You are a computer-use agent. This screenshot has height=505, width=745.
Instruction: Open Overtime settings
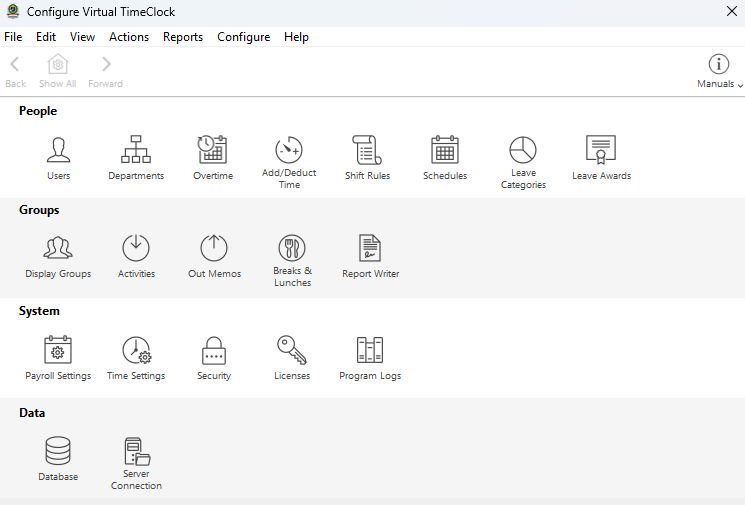[x=213, y=158]
